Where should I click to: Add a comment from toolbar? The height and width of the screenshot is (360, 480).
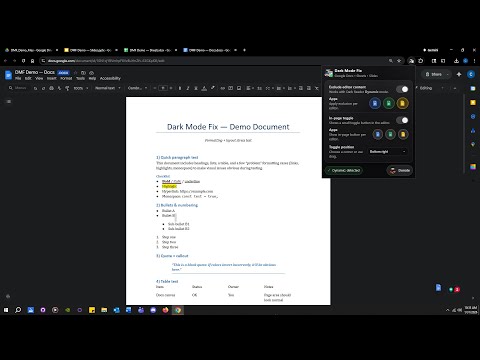[231, 88]
